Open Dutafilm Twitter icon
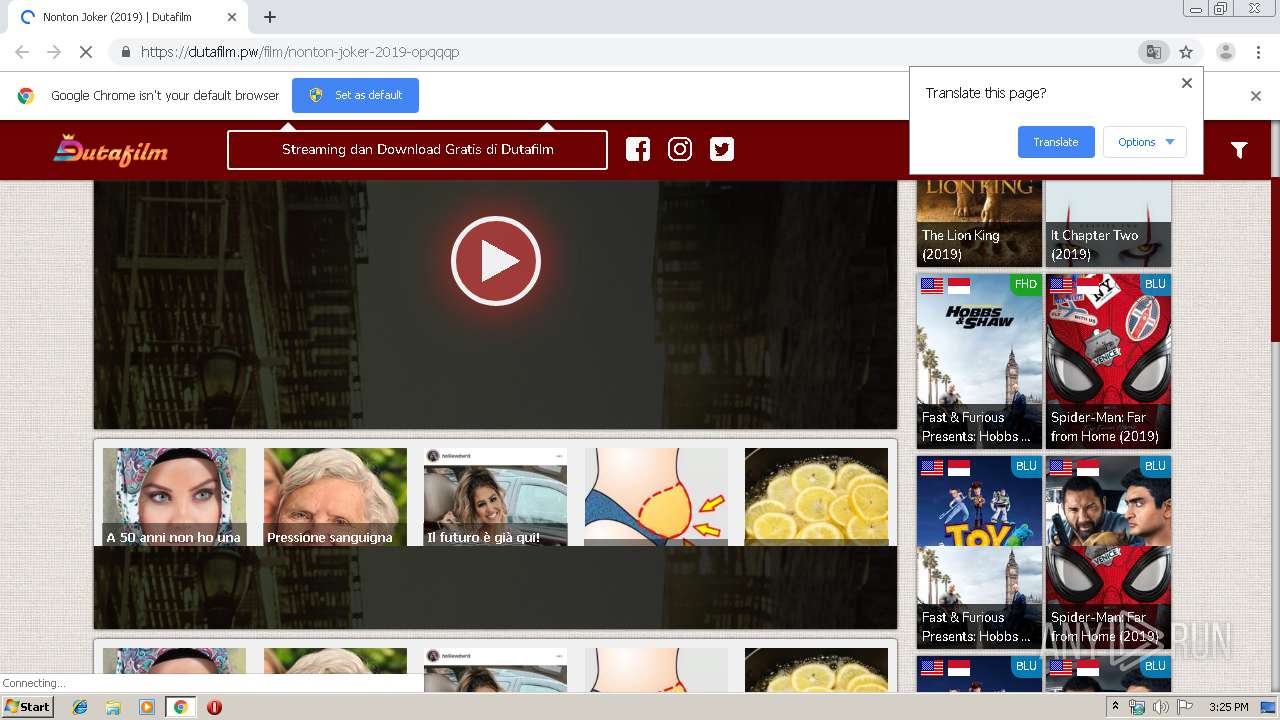The width and height of the screenshot is (1280, 720). point(722,149)
